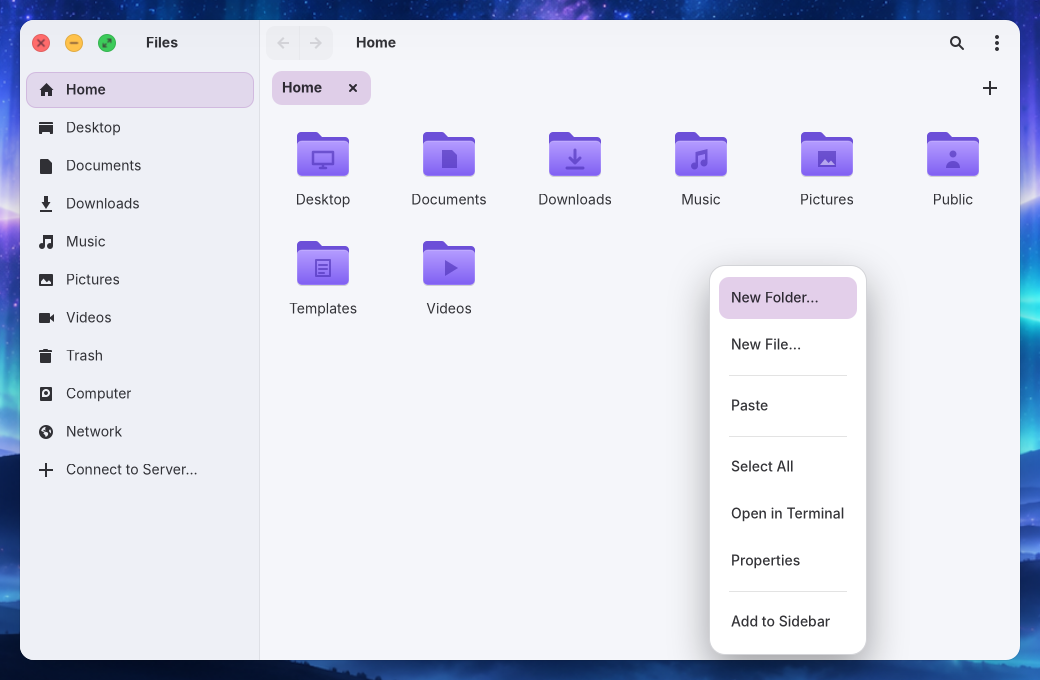Choose Add to Sidebar from menu

coord(788,622)
